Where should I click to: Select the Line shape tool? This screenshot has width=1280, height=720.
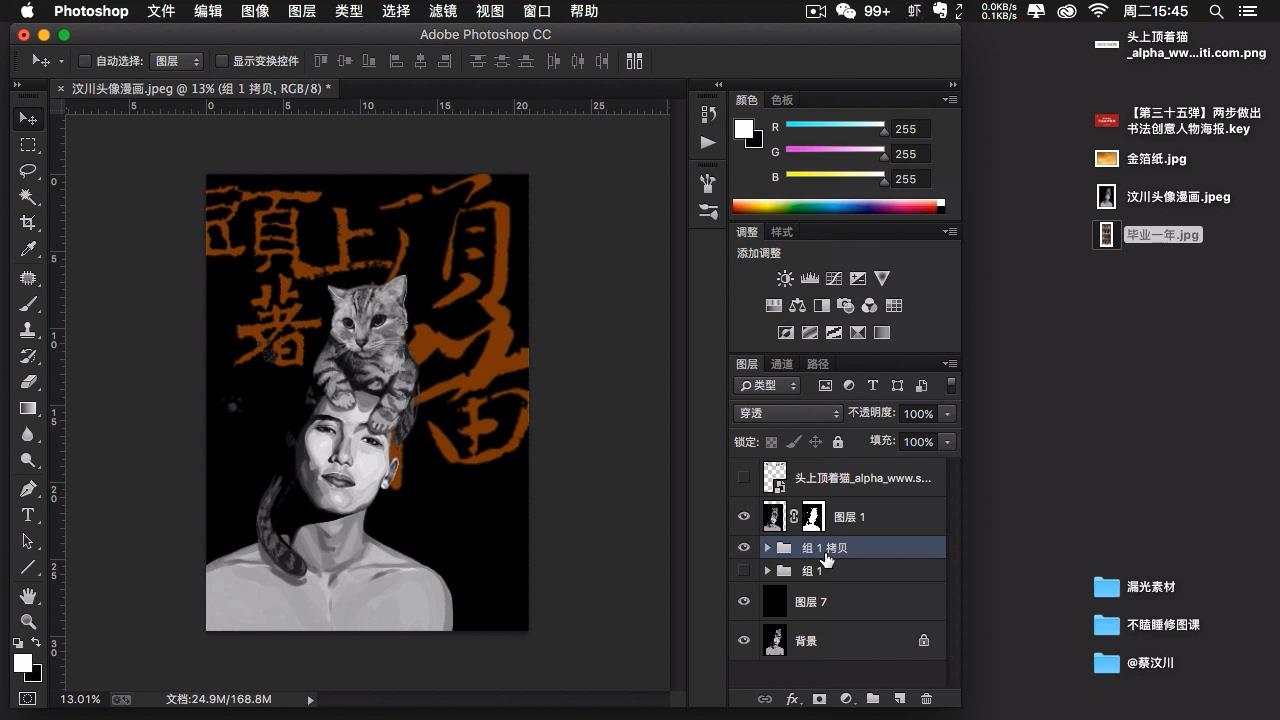click(28, 567)
